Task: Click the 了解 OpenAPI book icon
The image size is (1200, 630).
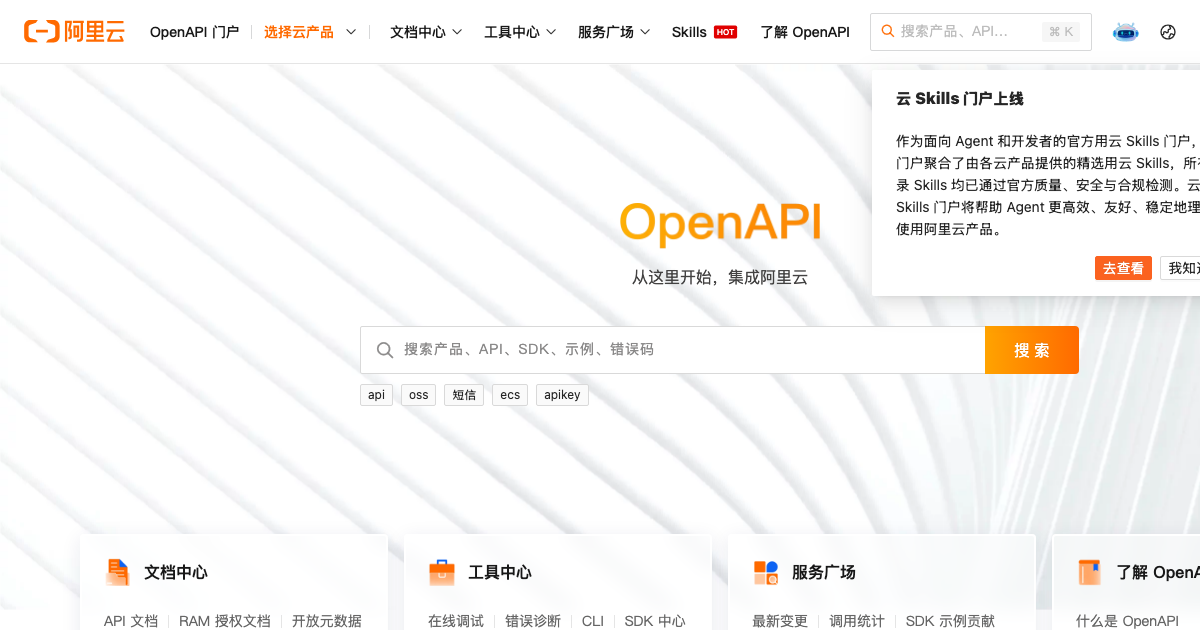Action: (1090, 572)
